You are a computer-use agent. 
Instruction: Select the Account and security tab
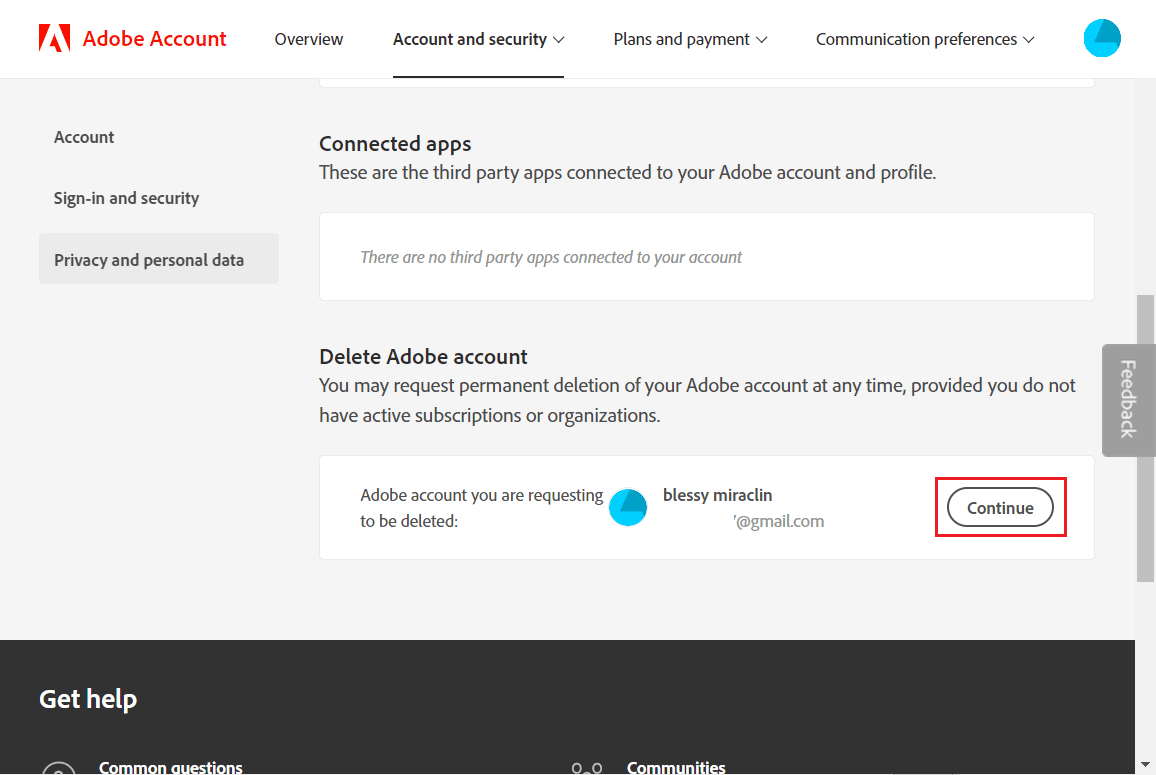point(470,39)
